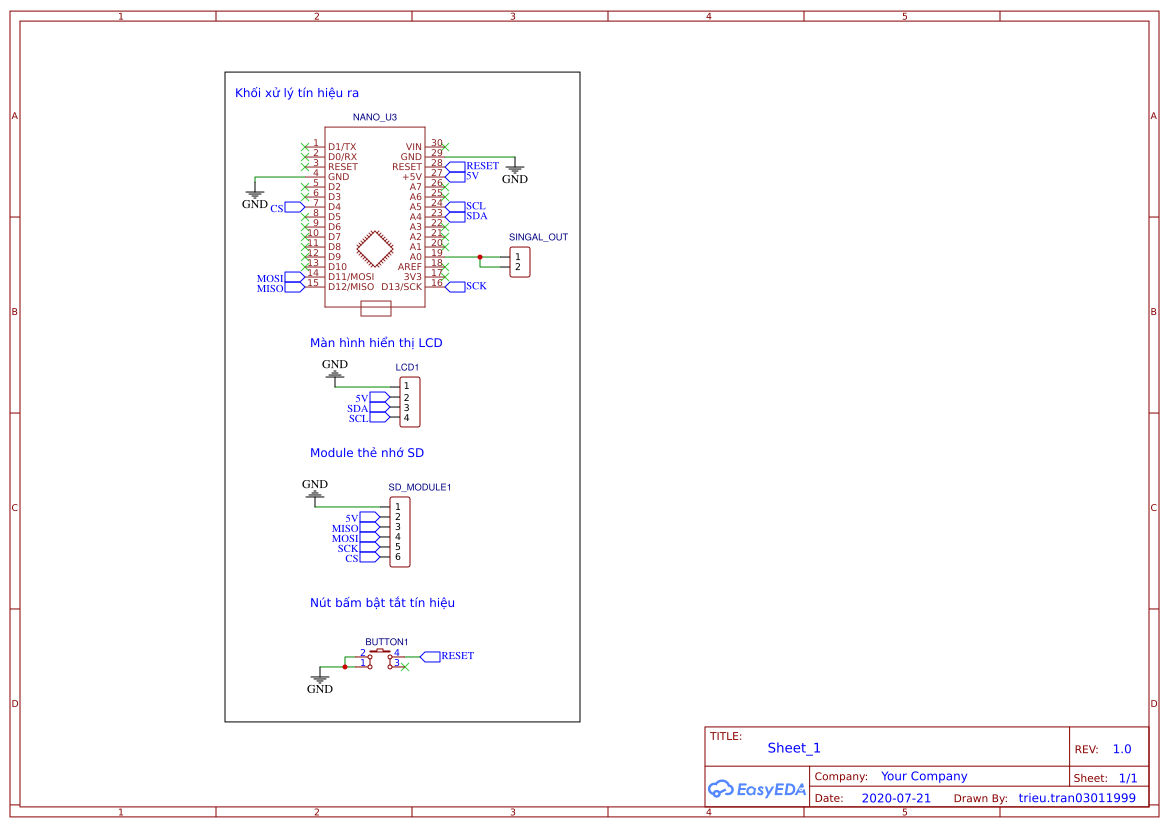Click the diamond chip logo inside NANO_U3
The height and width of the screenshot is (827, 1169).
click(375, 247)
